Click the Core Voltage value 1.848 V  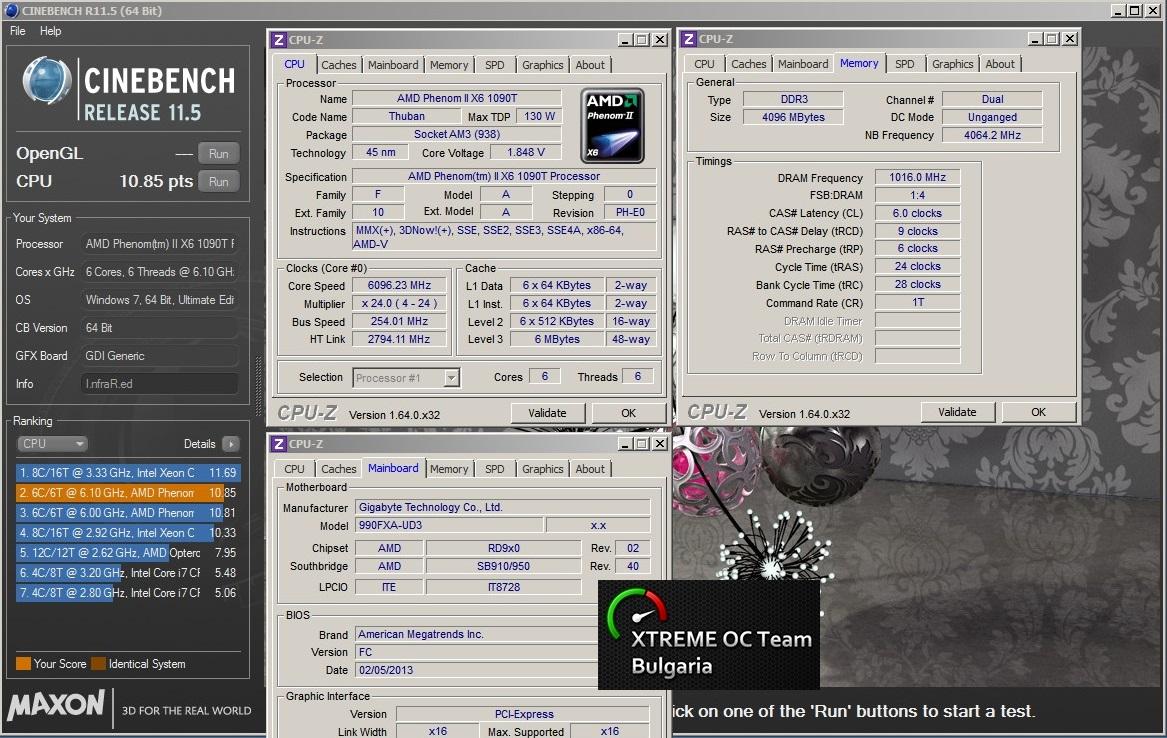526,153
